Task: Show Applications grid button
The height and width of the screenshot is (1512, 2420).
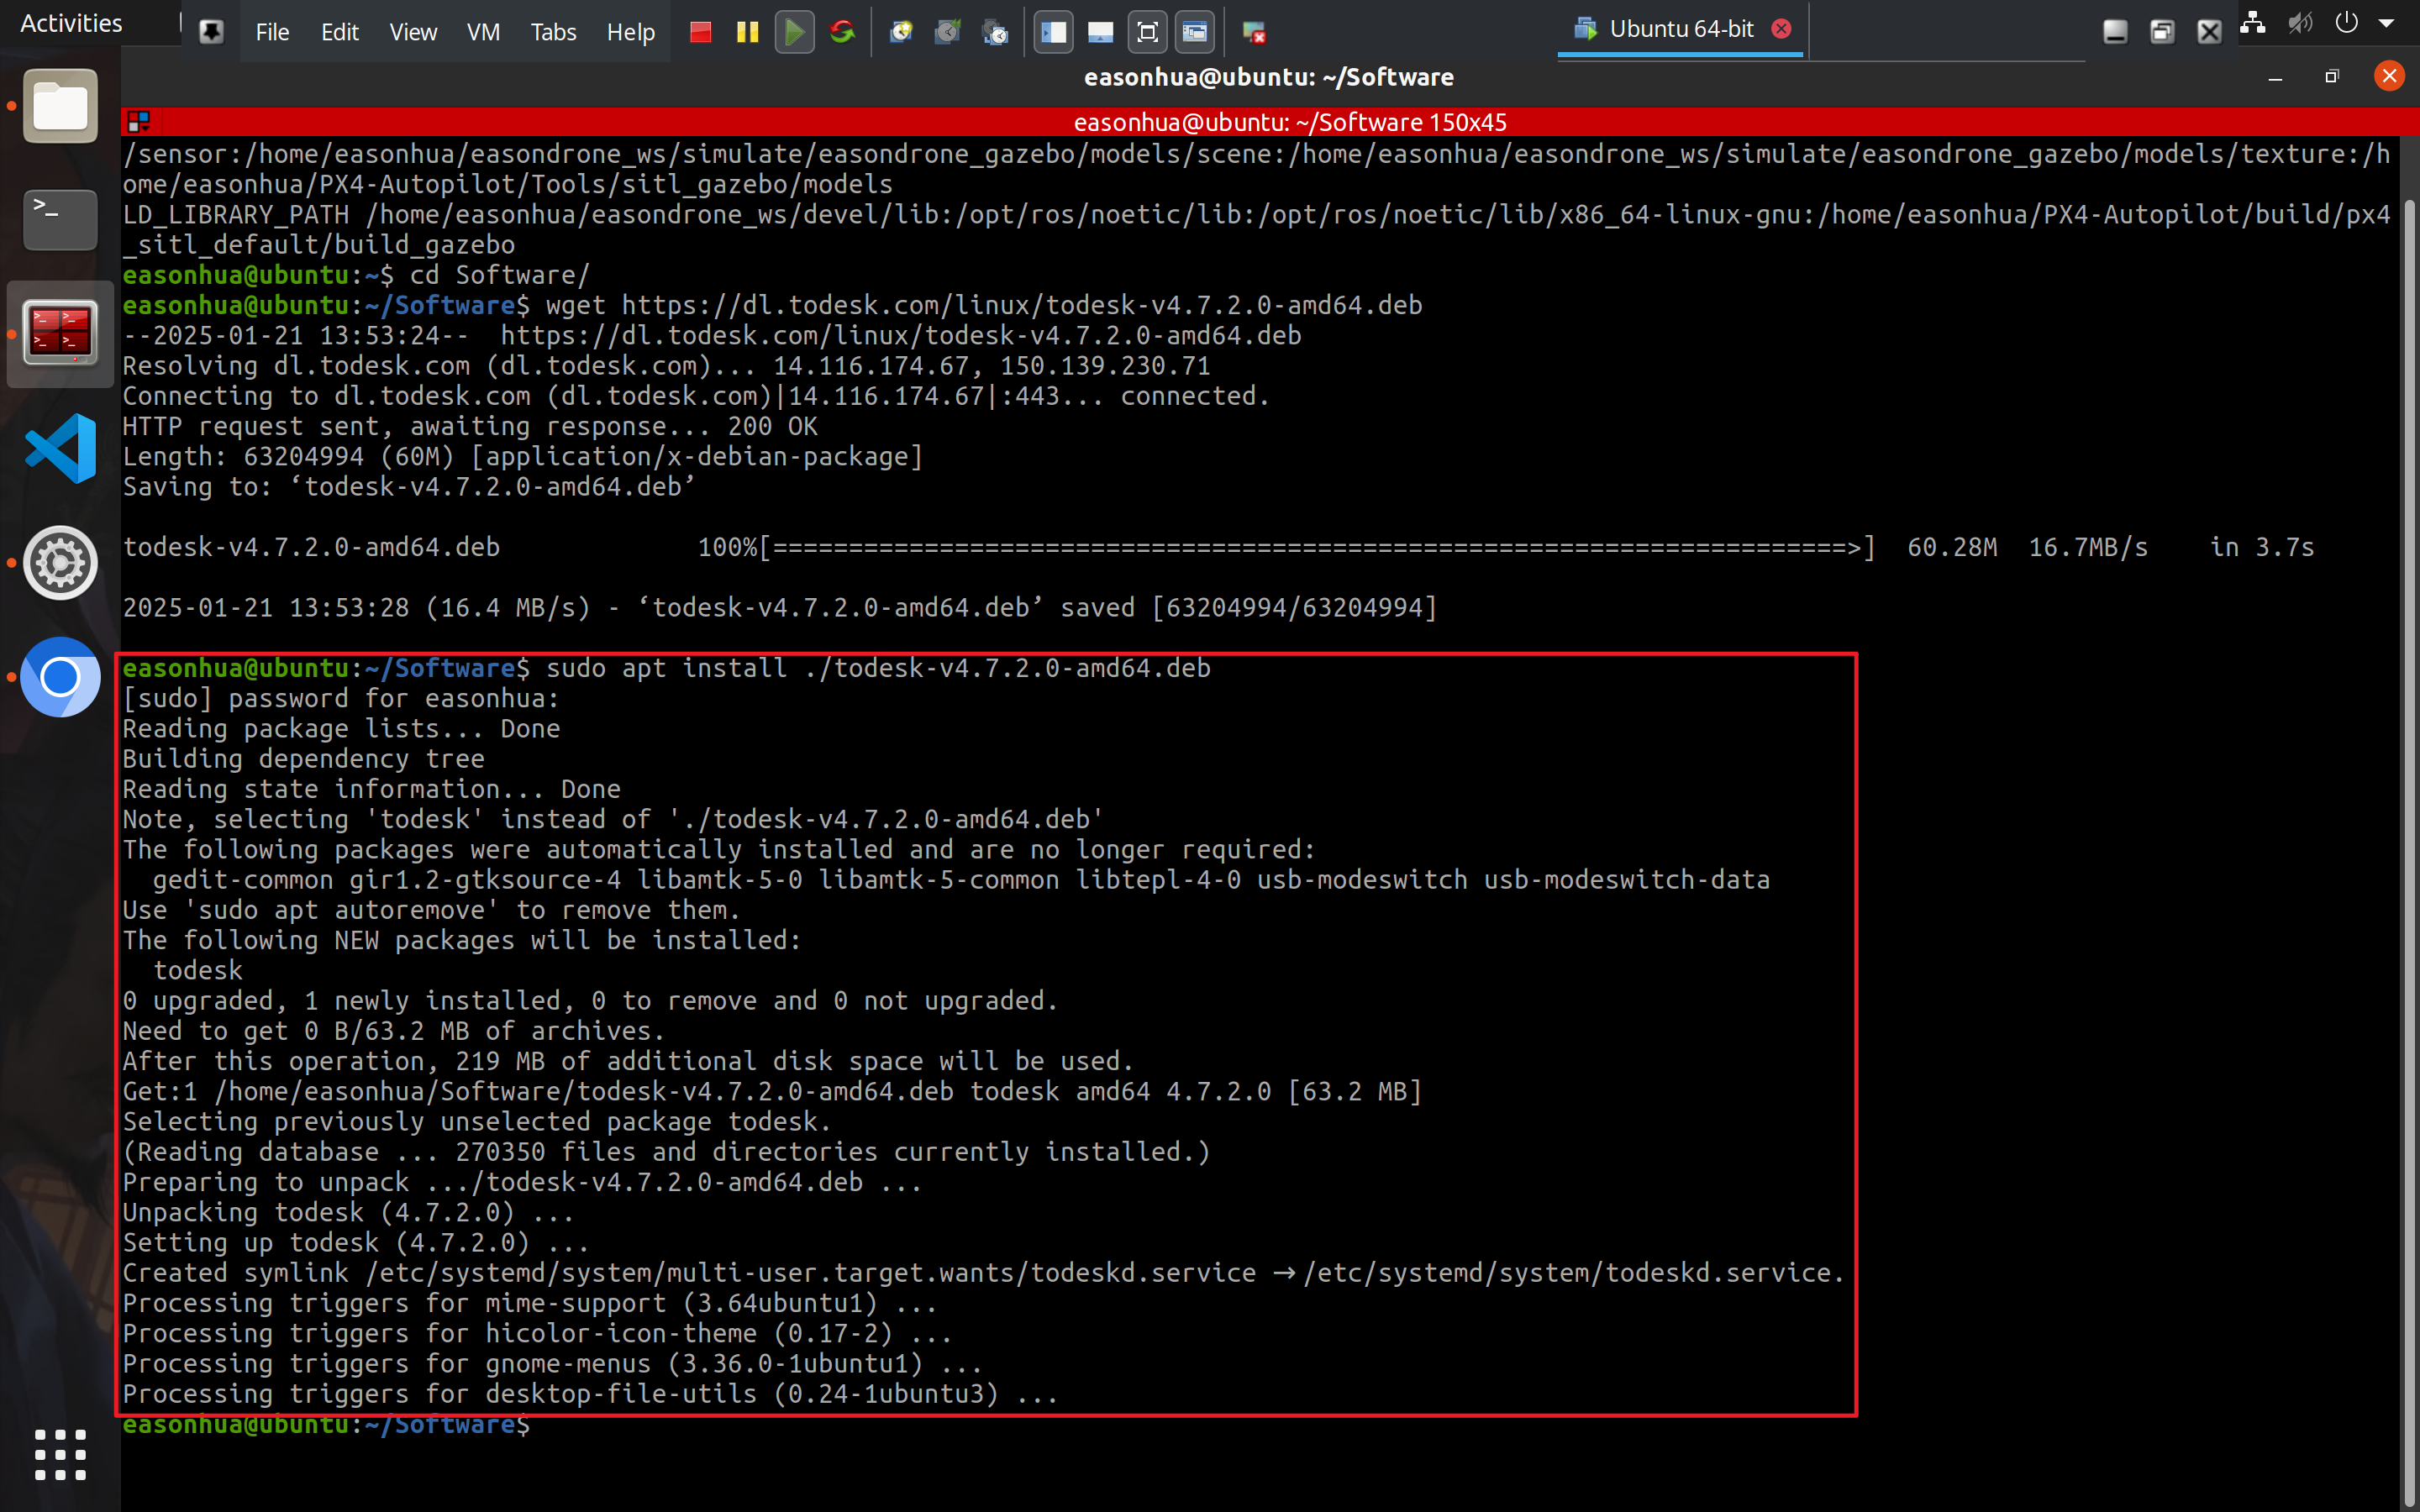Action: click(x=60, y=1454)
